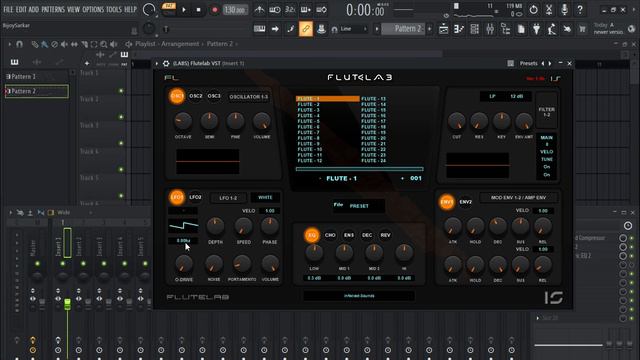Image resolution: width=640 pixels, height=360 pixels.
Task: Open the Piano roll view icon
Action: [459, 29]
